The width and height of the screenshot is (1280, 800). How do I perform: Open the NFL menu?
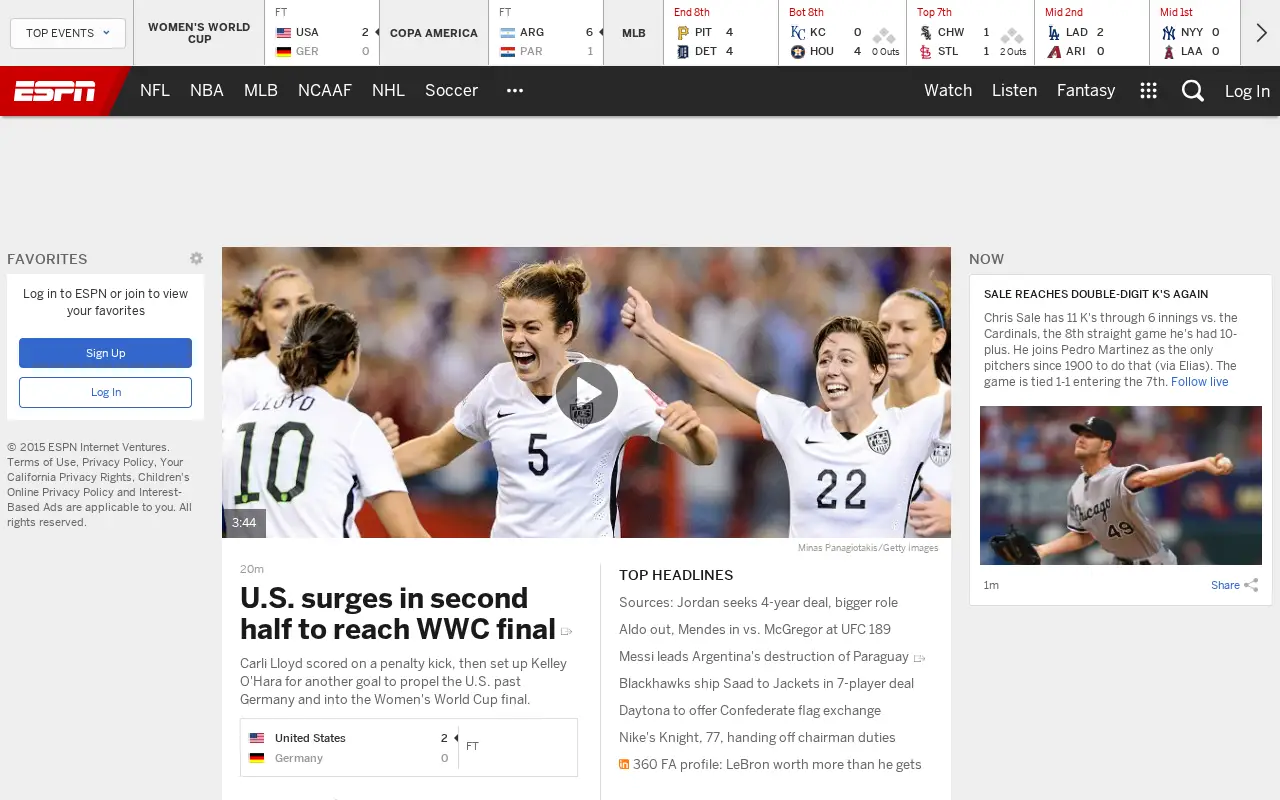[x=155, y=91]
